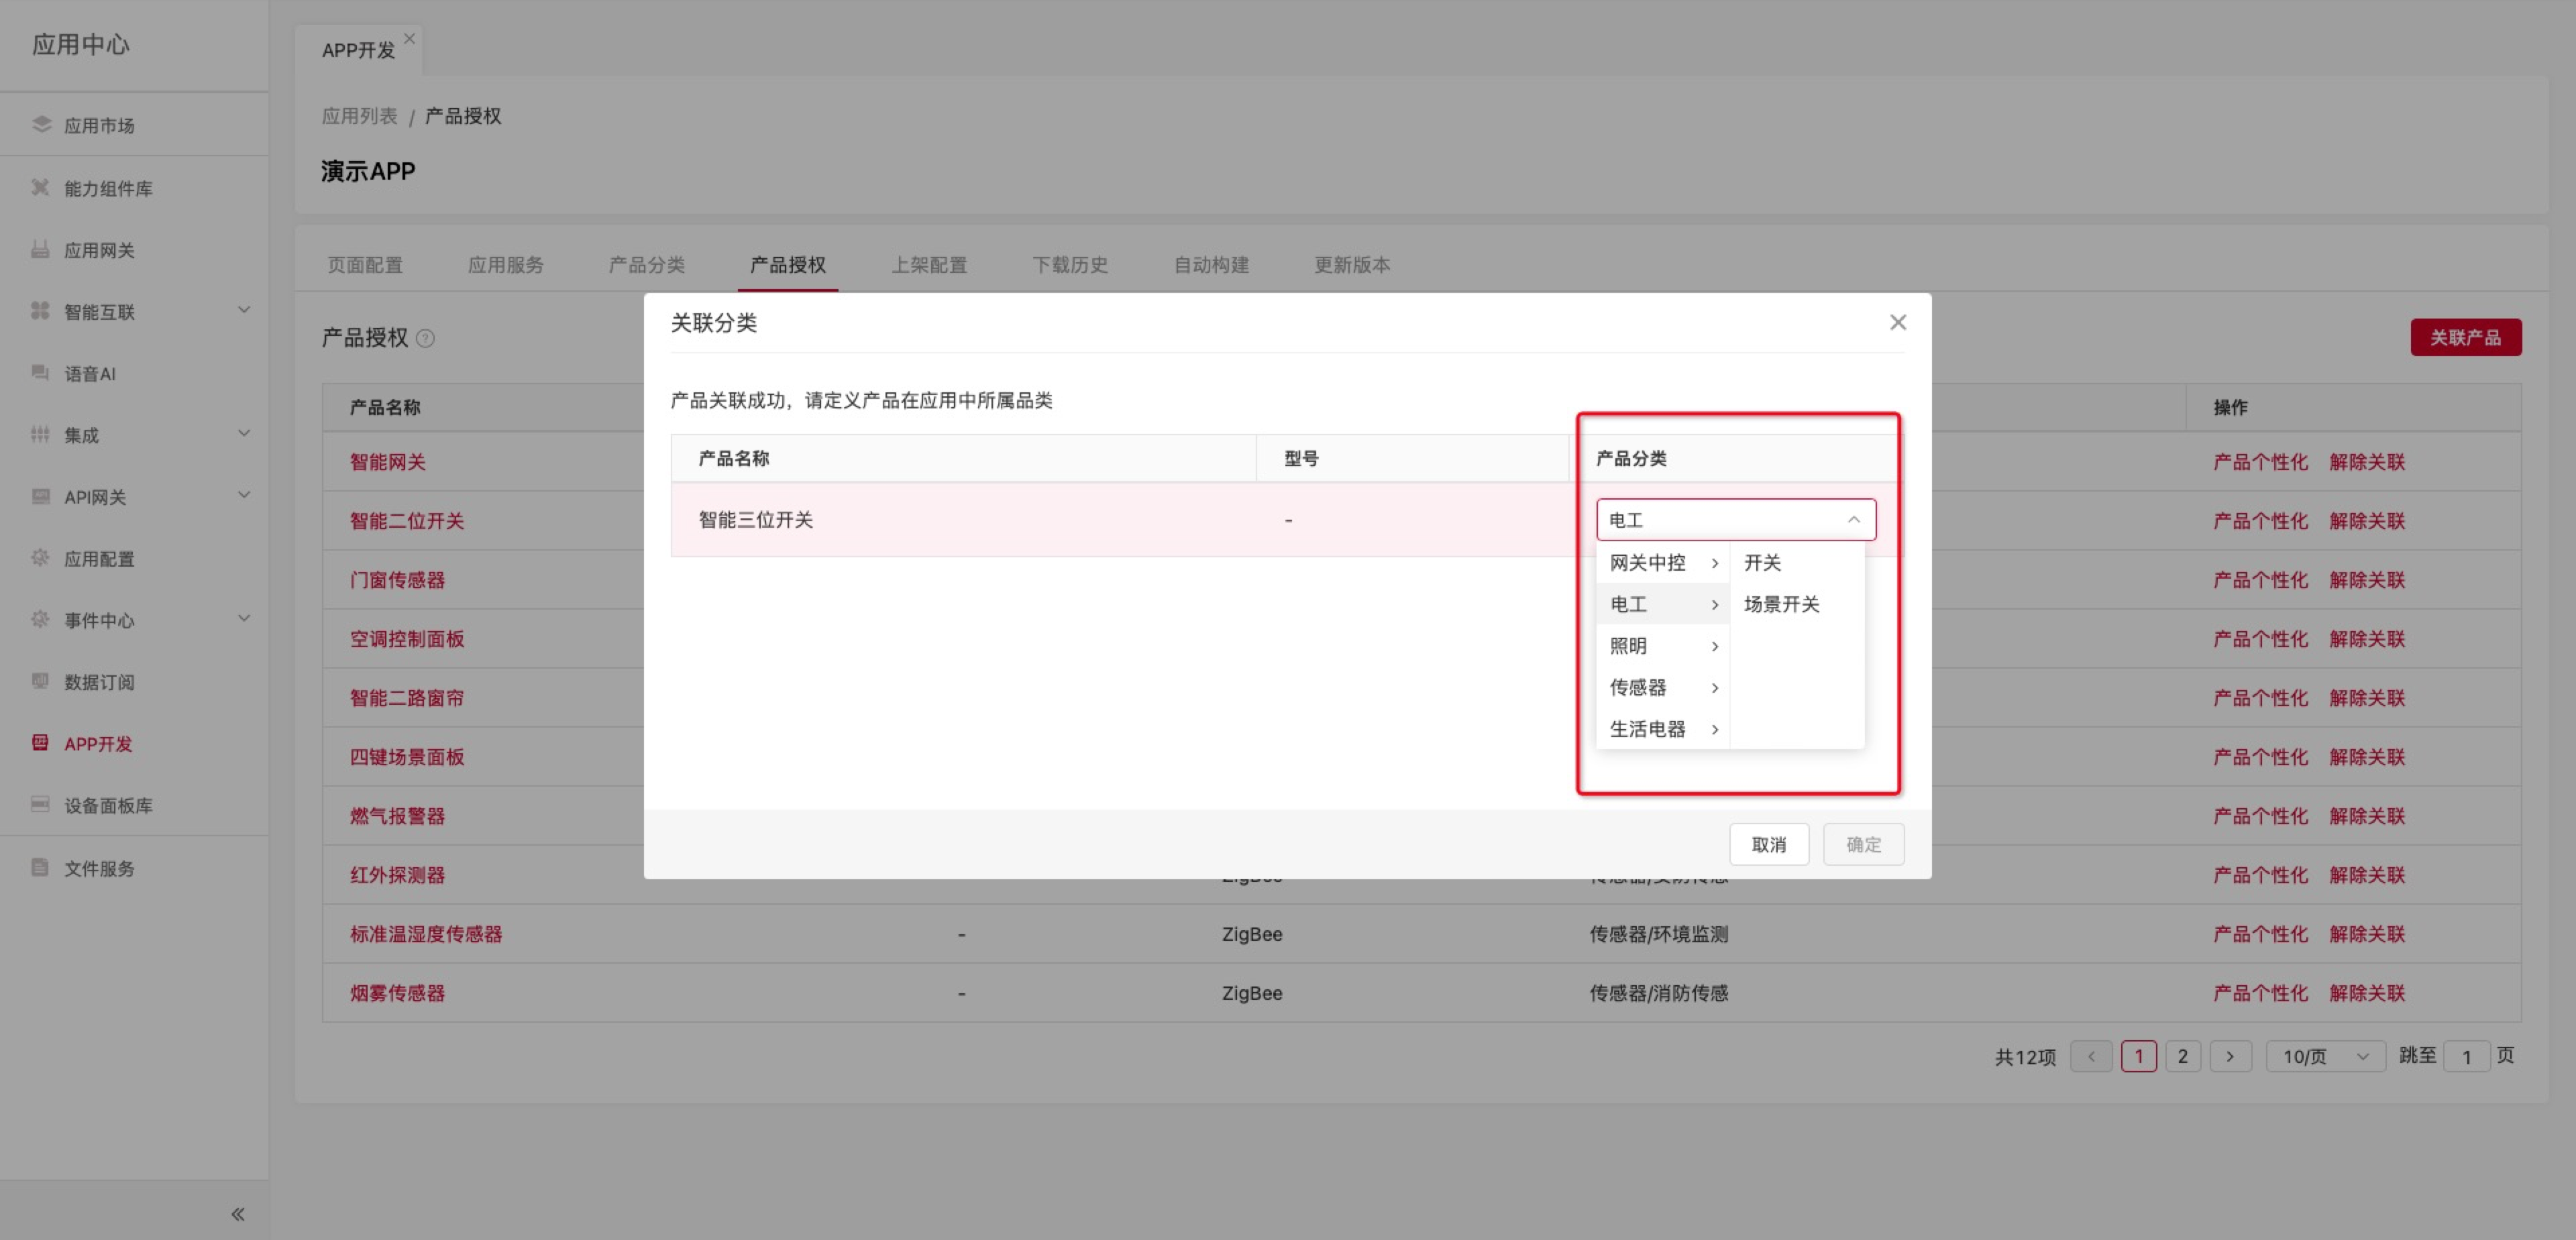Click the 文件服务 sidebar icon
This screenshot has height=1240, width=2576.
40,867
